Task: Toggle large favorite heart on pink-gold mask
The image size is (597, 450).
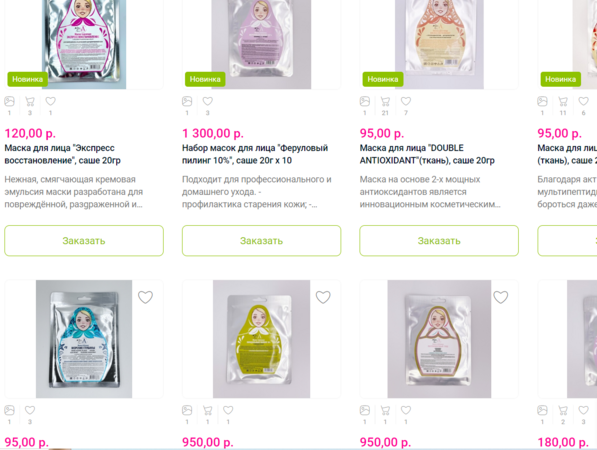Action: coord(500,297)
